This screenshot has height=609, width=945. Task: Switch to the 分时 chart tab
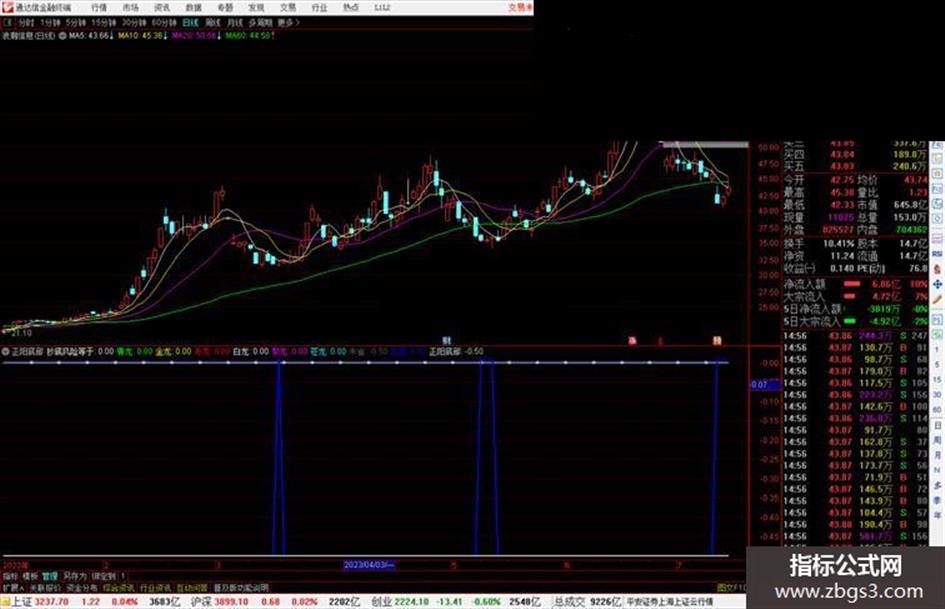(x=26, y=23)
